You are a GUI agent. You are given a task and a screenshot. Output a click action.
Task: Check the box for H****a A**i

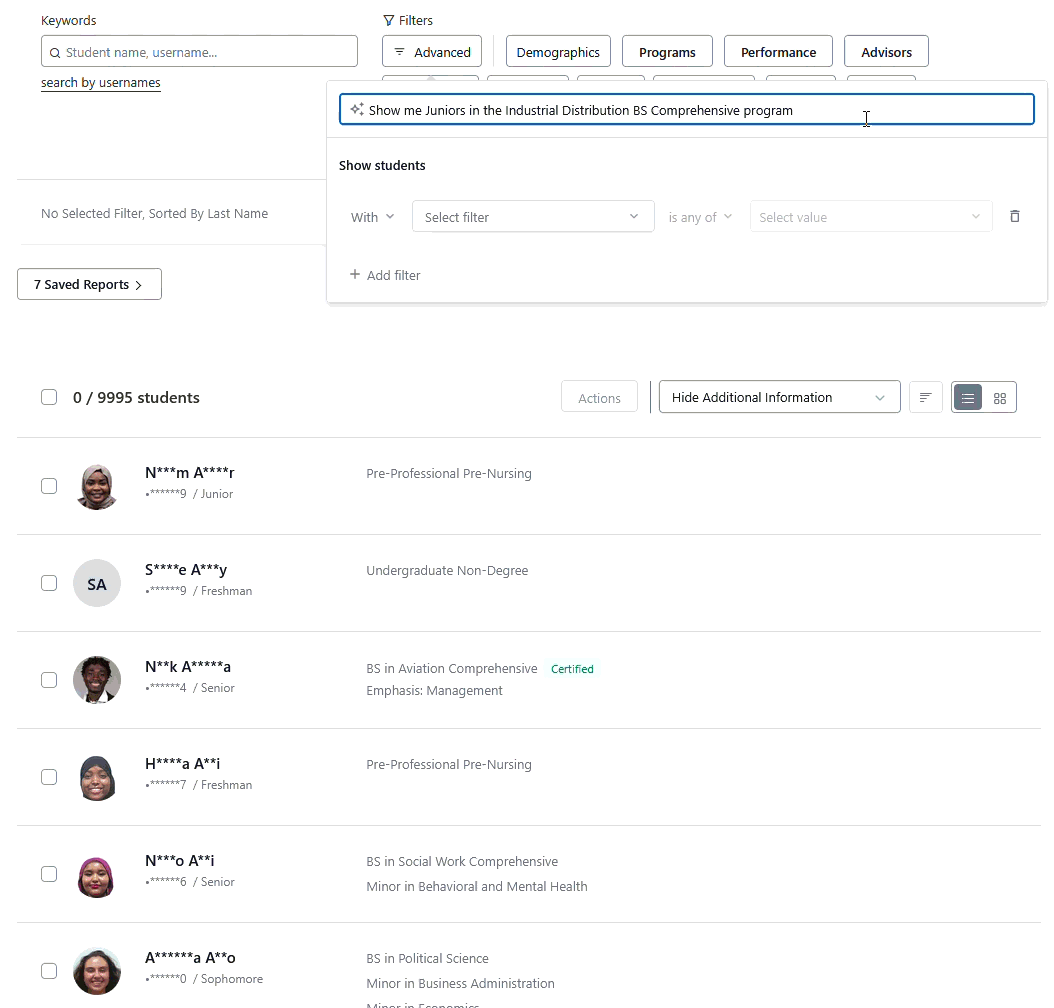[x=49, y=777]
